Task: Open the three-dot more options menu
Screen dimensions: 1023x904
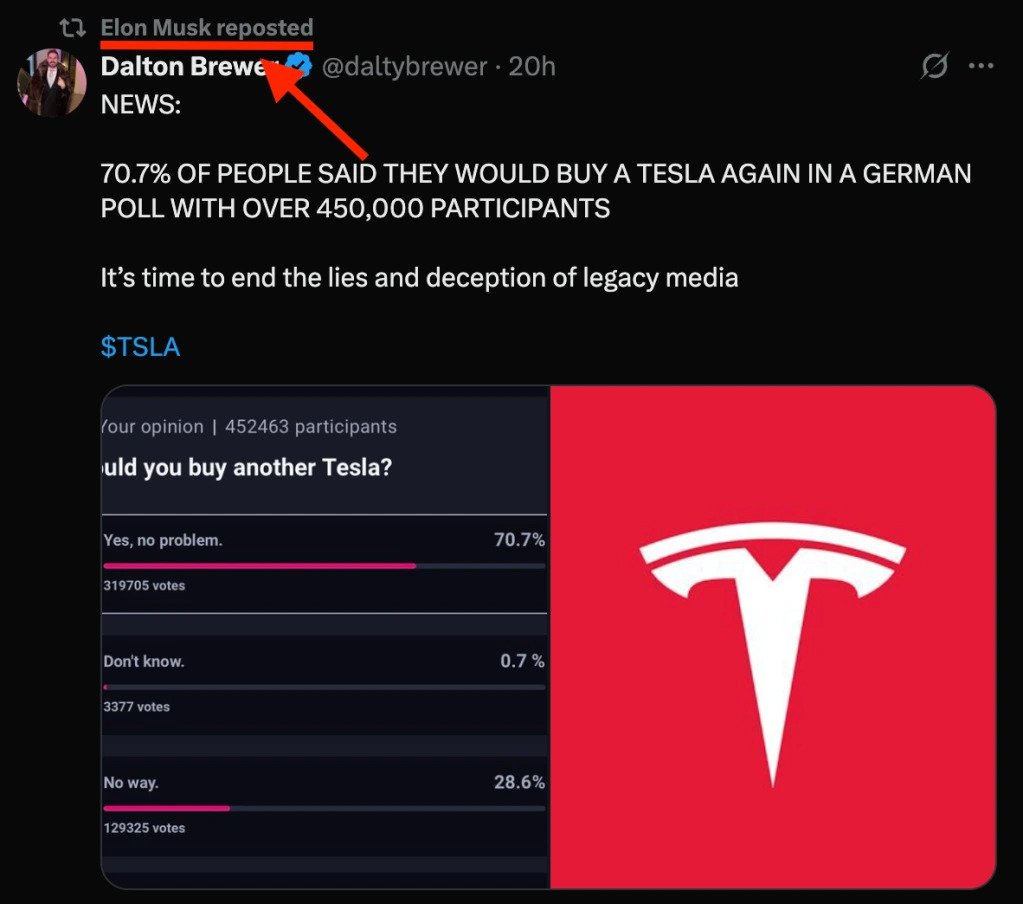Action: [981, 67]
